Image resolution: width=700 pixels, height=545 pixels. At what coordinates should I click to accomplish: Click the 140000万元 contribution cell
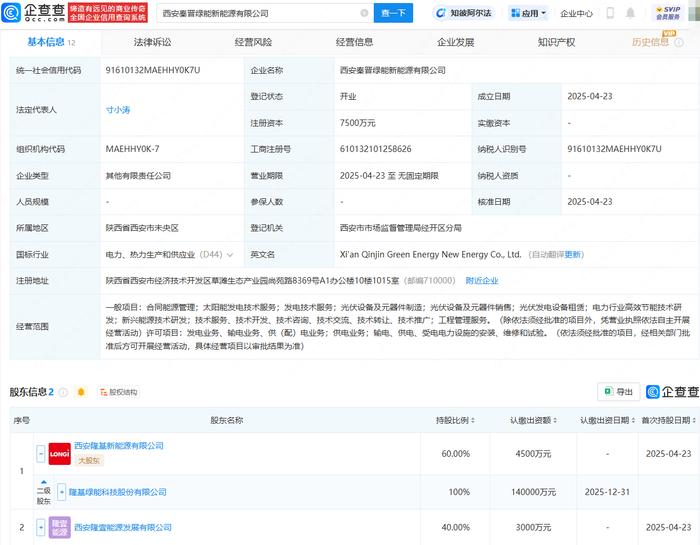click(533, 492)
